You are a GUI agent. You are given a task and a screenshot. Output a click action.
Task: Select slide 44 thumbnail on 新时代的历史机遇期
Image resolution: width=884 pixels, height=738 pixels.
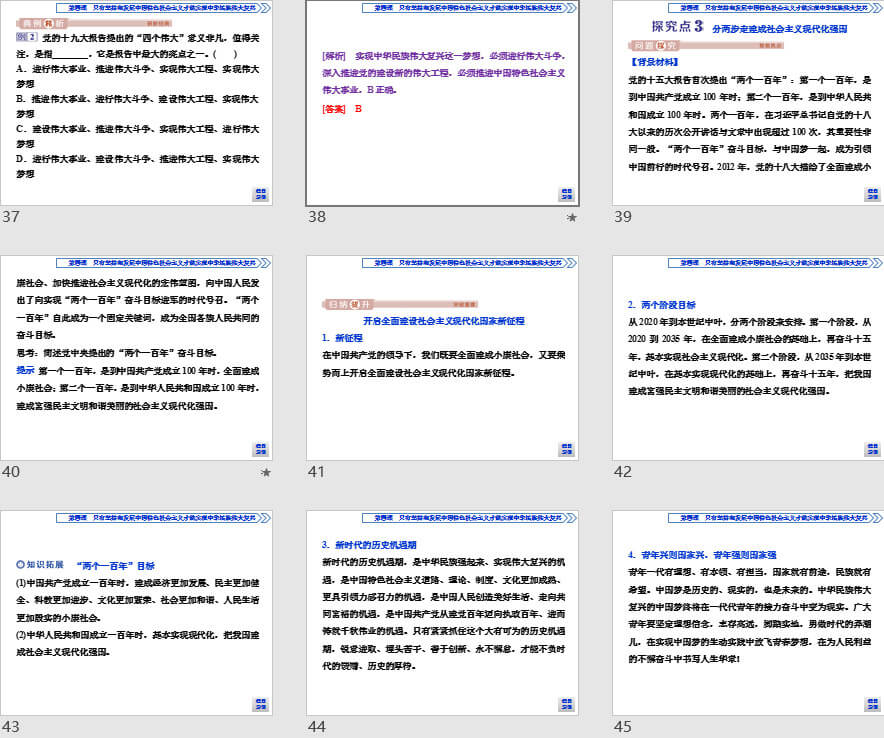tap(443, 613)
